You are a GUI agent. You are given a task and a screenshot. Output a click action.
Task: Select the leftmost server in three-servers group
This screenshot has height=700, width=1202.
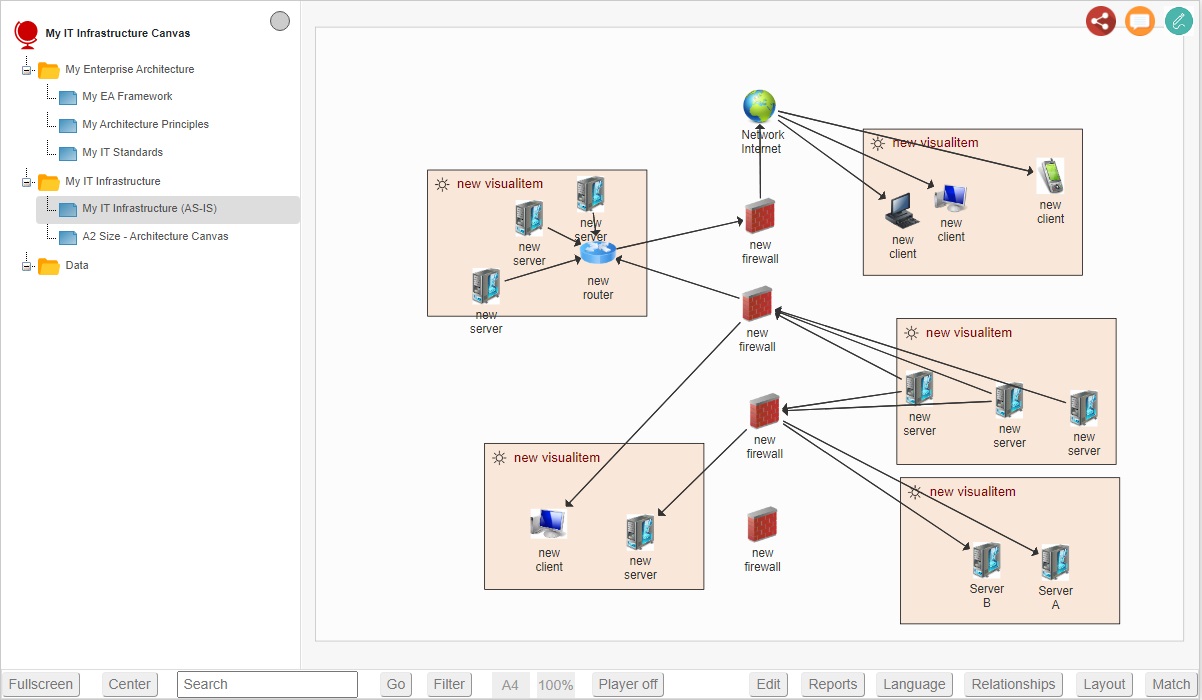click(x=919, y=389)
